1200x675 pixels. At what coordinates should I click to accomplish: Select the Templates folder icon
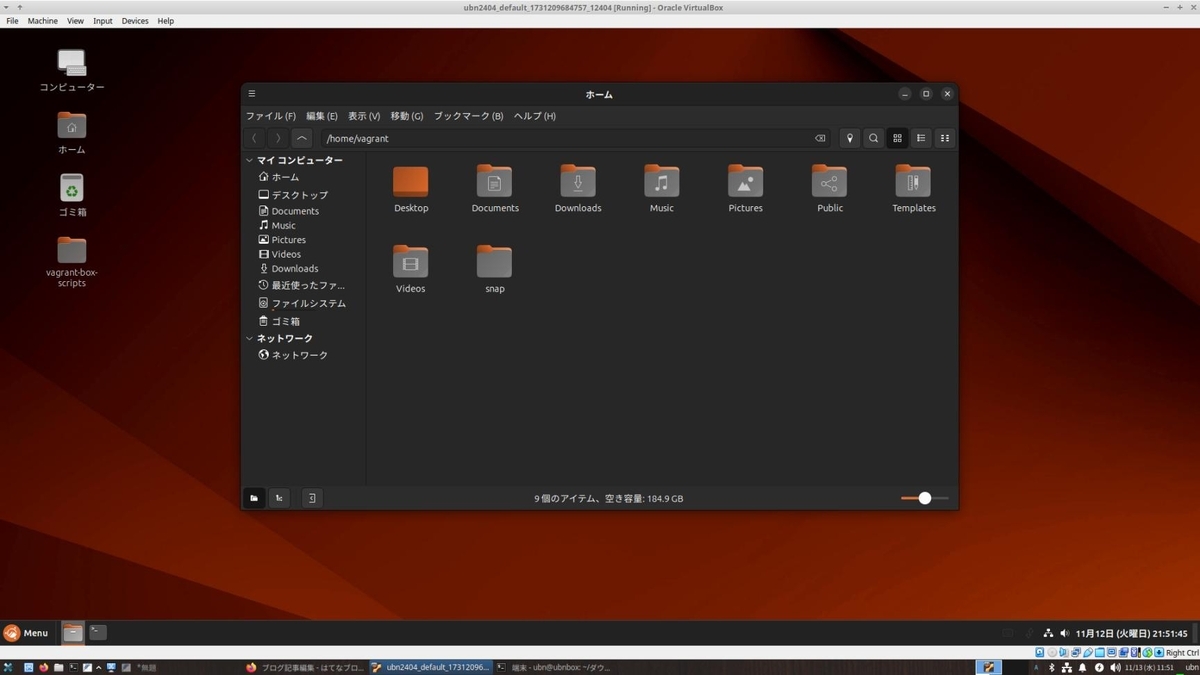pyautogui.click(x=913, y=182)
